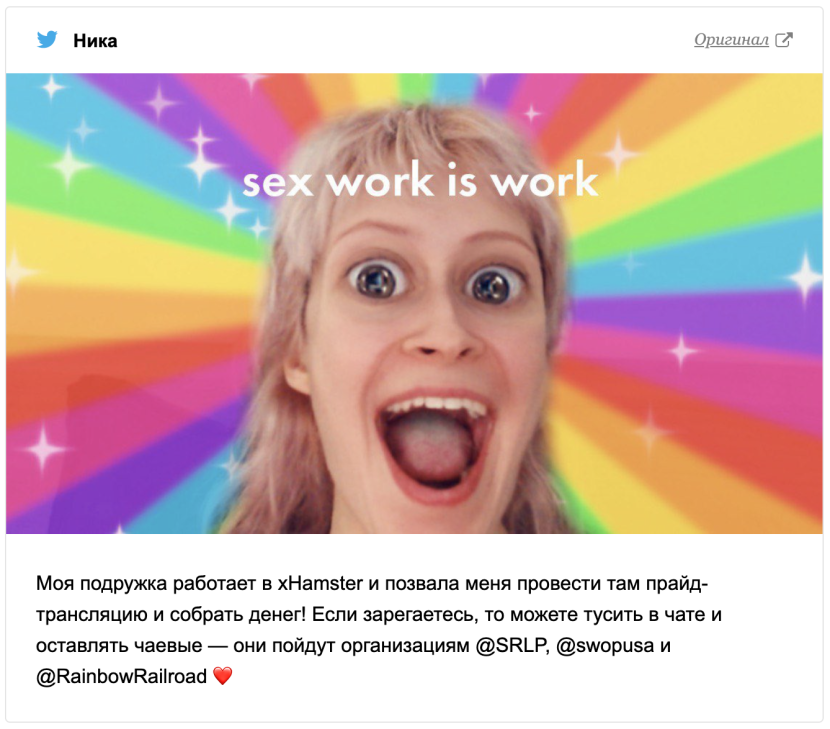This screenshot has height=729, width=830.
Task: Click the red heart emoji
Action: tap(222, 676)
